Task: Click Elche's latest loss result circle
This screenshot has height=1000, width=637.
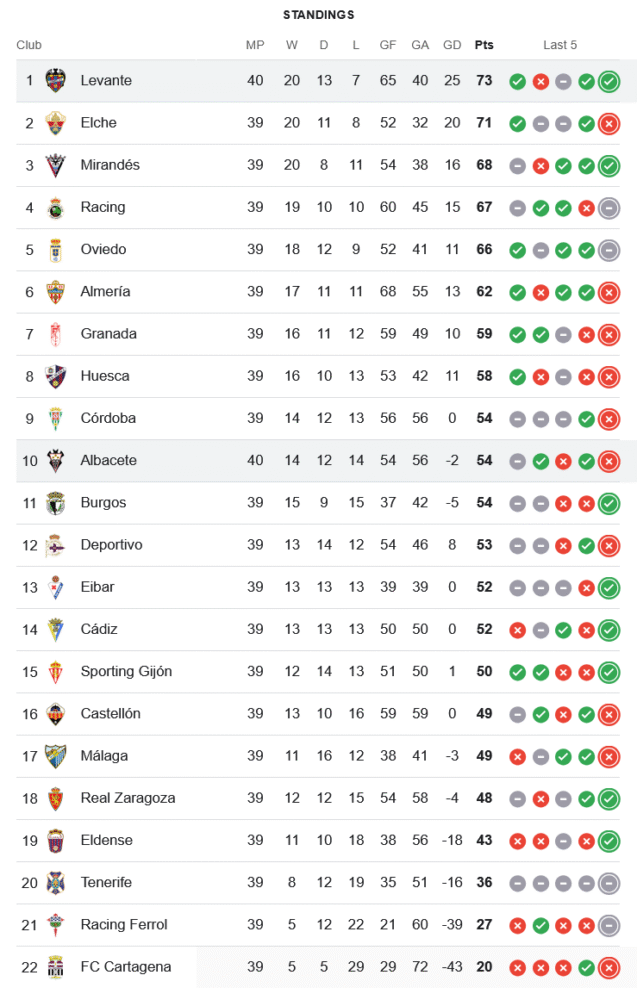Action: (x=609, y=124)
